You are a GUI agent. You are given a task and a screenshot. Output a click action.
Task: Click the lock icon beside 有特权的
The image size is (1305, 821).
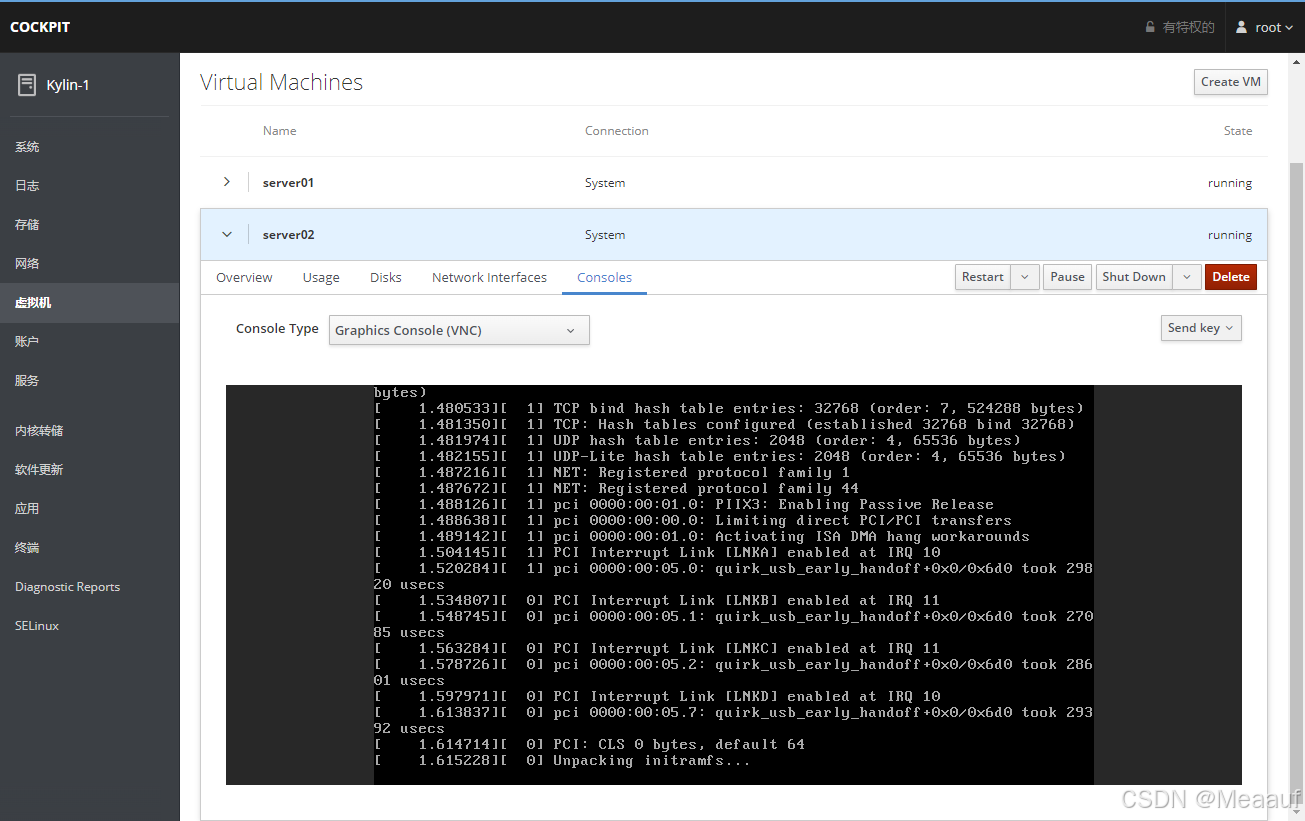pos(1150,27)
